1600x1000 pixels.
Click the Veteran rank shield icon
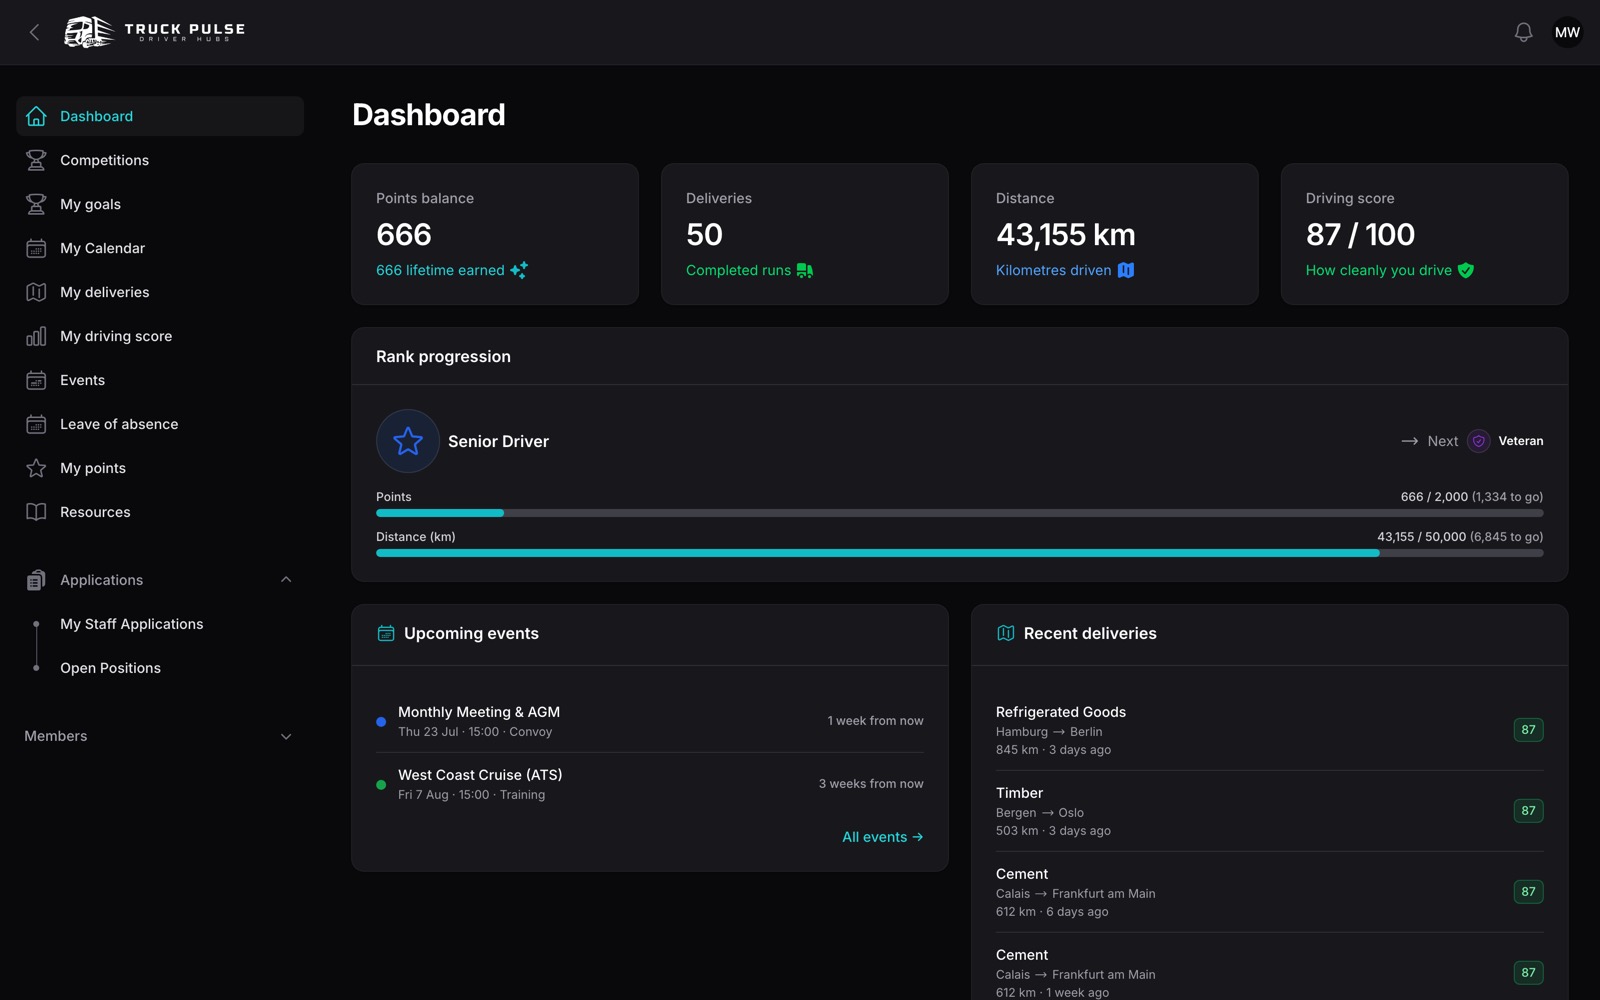tap(1479, 441)
